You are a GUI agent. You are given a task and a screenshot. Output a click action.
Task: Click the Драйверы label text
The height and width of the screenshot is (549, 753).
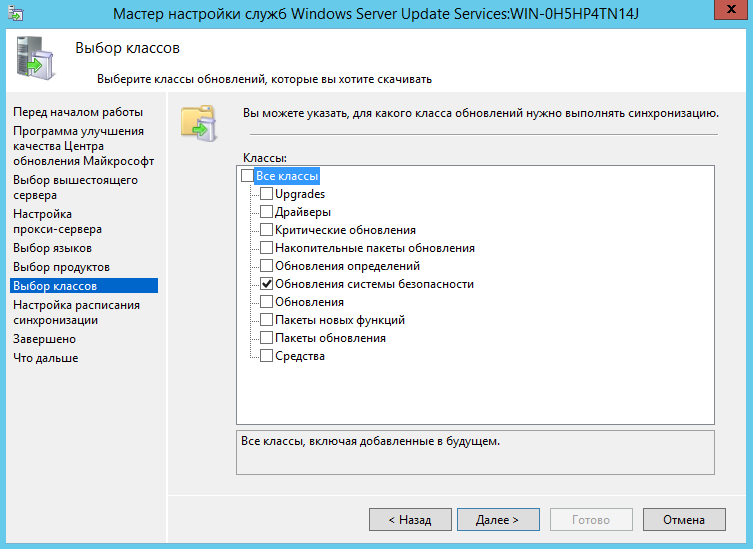click(x=303, y=212)
